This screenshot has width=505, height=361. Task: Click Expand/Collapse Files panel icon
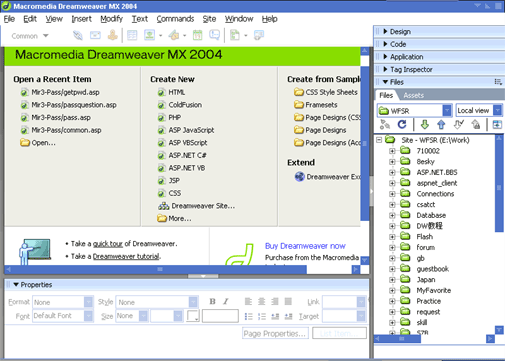pos(497,125)
